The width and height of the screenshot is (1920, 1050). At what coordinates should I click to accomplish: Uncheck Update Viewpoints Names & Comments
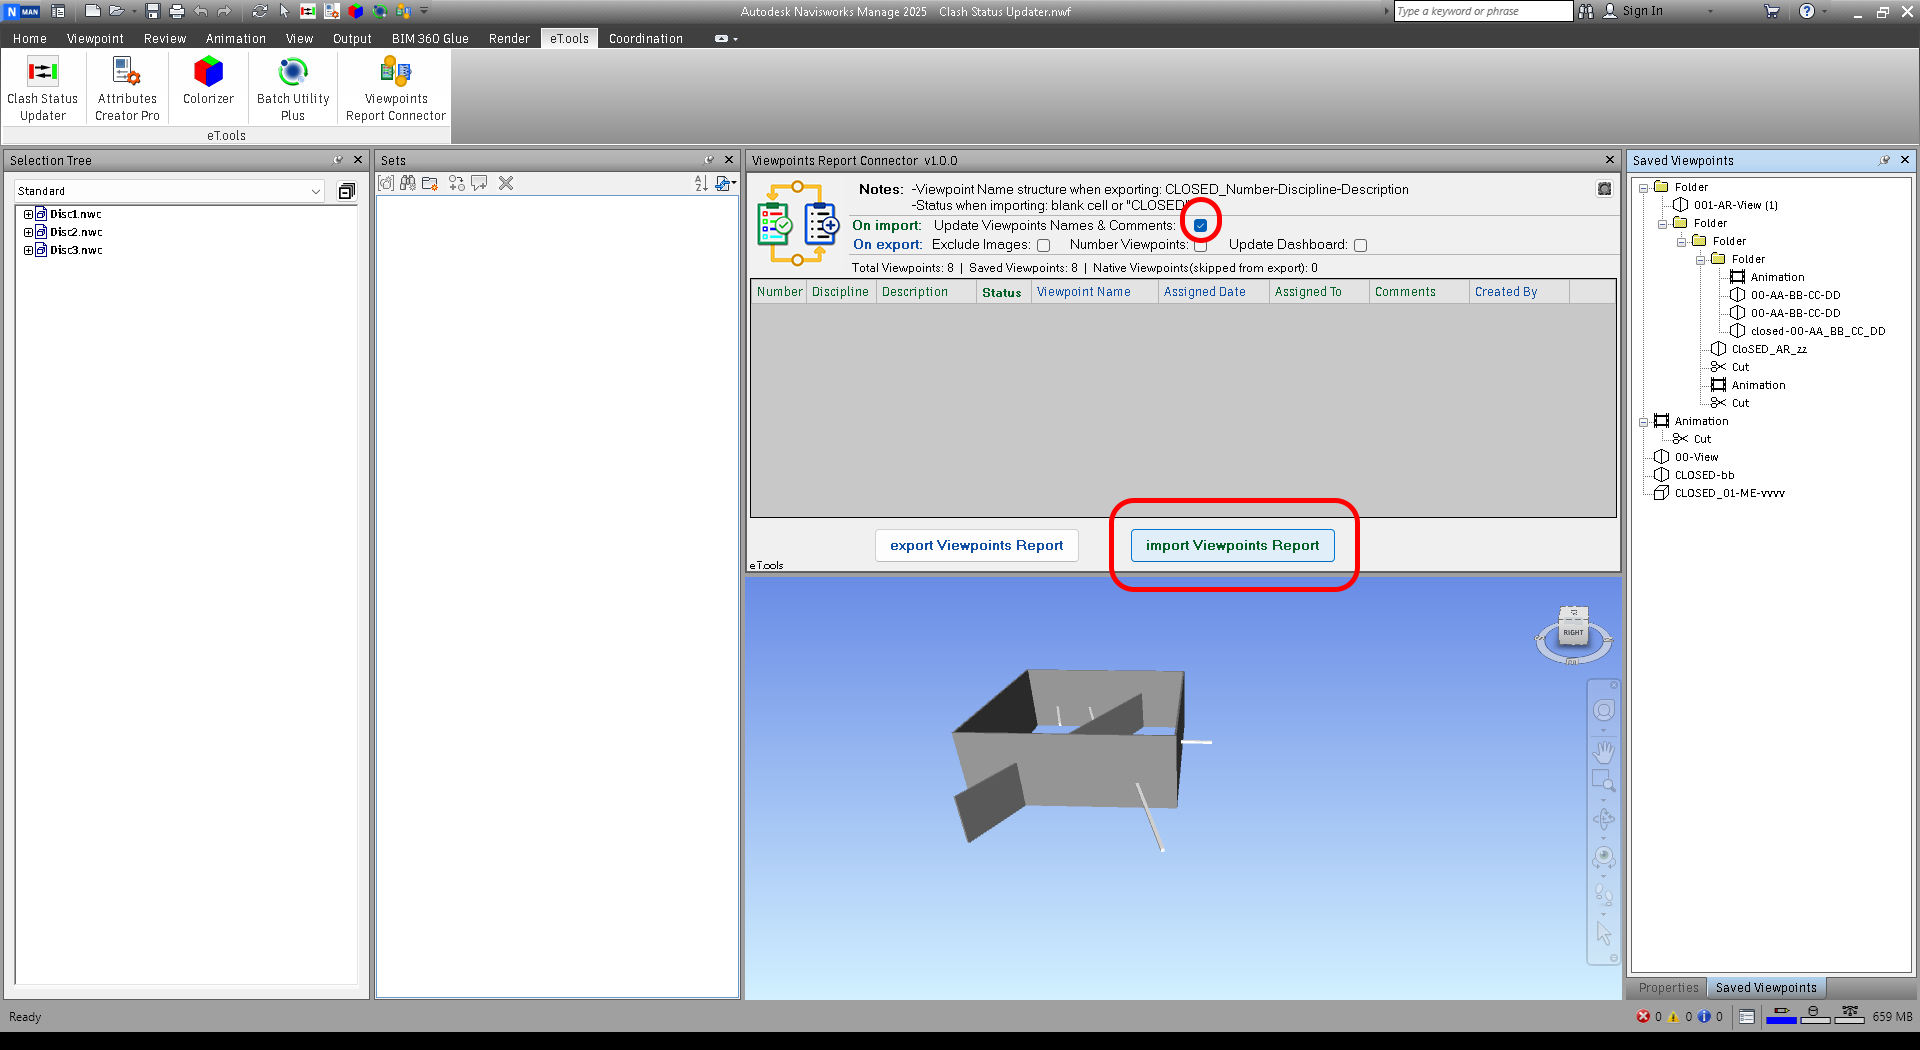[1200, 226]
